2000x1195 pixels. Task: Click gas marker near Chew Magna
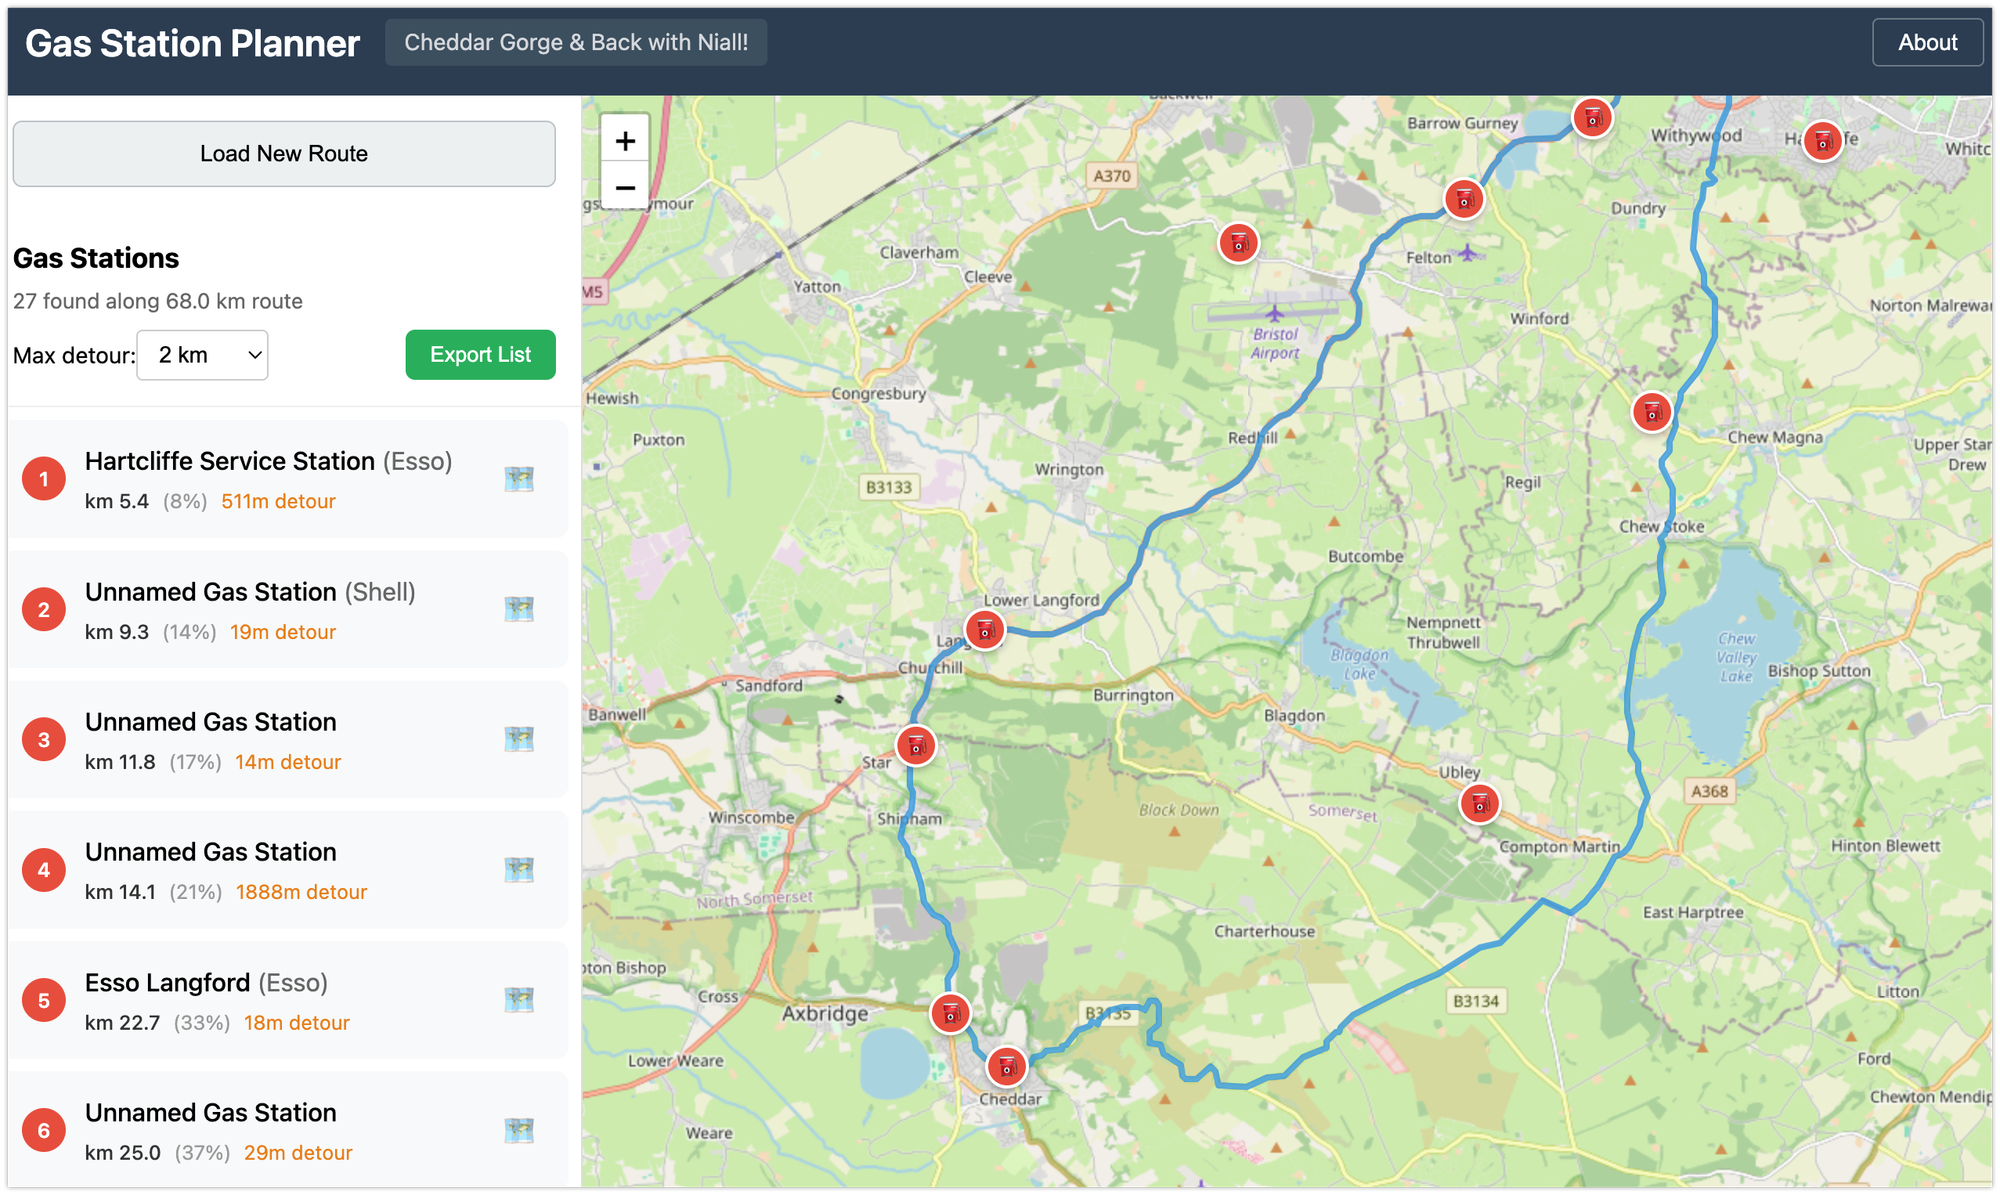[1651, 411]
